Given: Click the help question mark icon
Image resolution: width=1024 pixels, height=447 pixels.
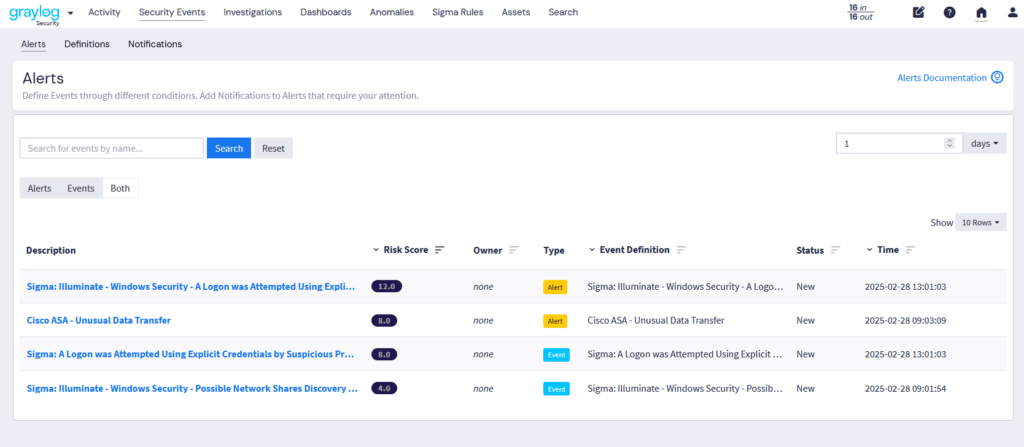Looking at the screenshot, I should pos(949,13).
